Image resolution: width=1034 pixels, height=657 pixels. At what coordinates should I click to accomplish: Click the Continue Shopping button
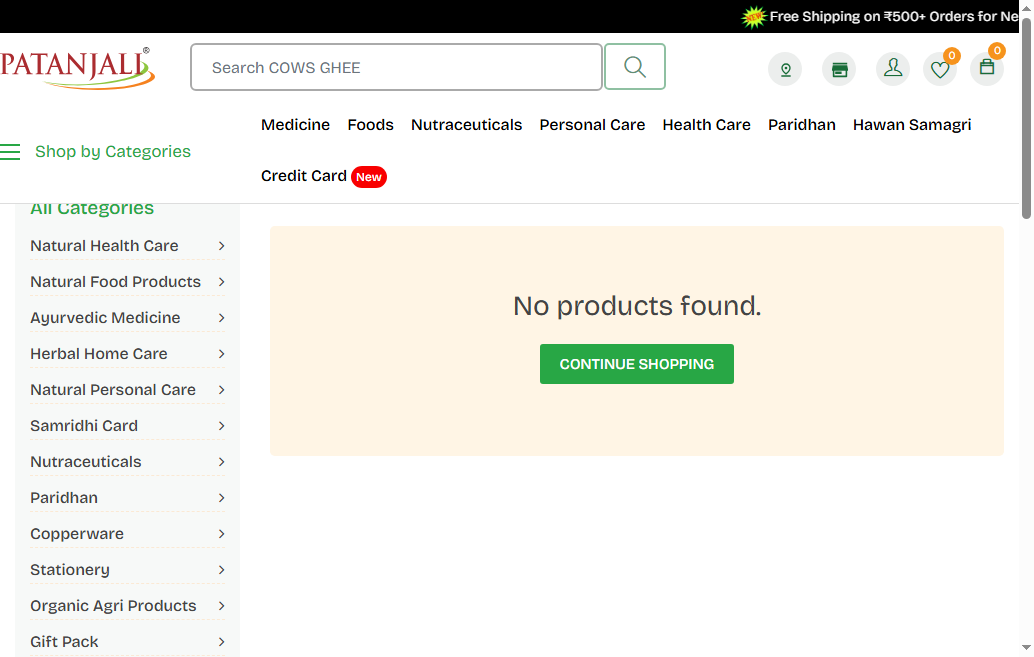click(636, 364)
